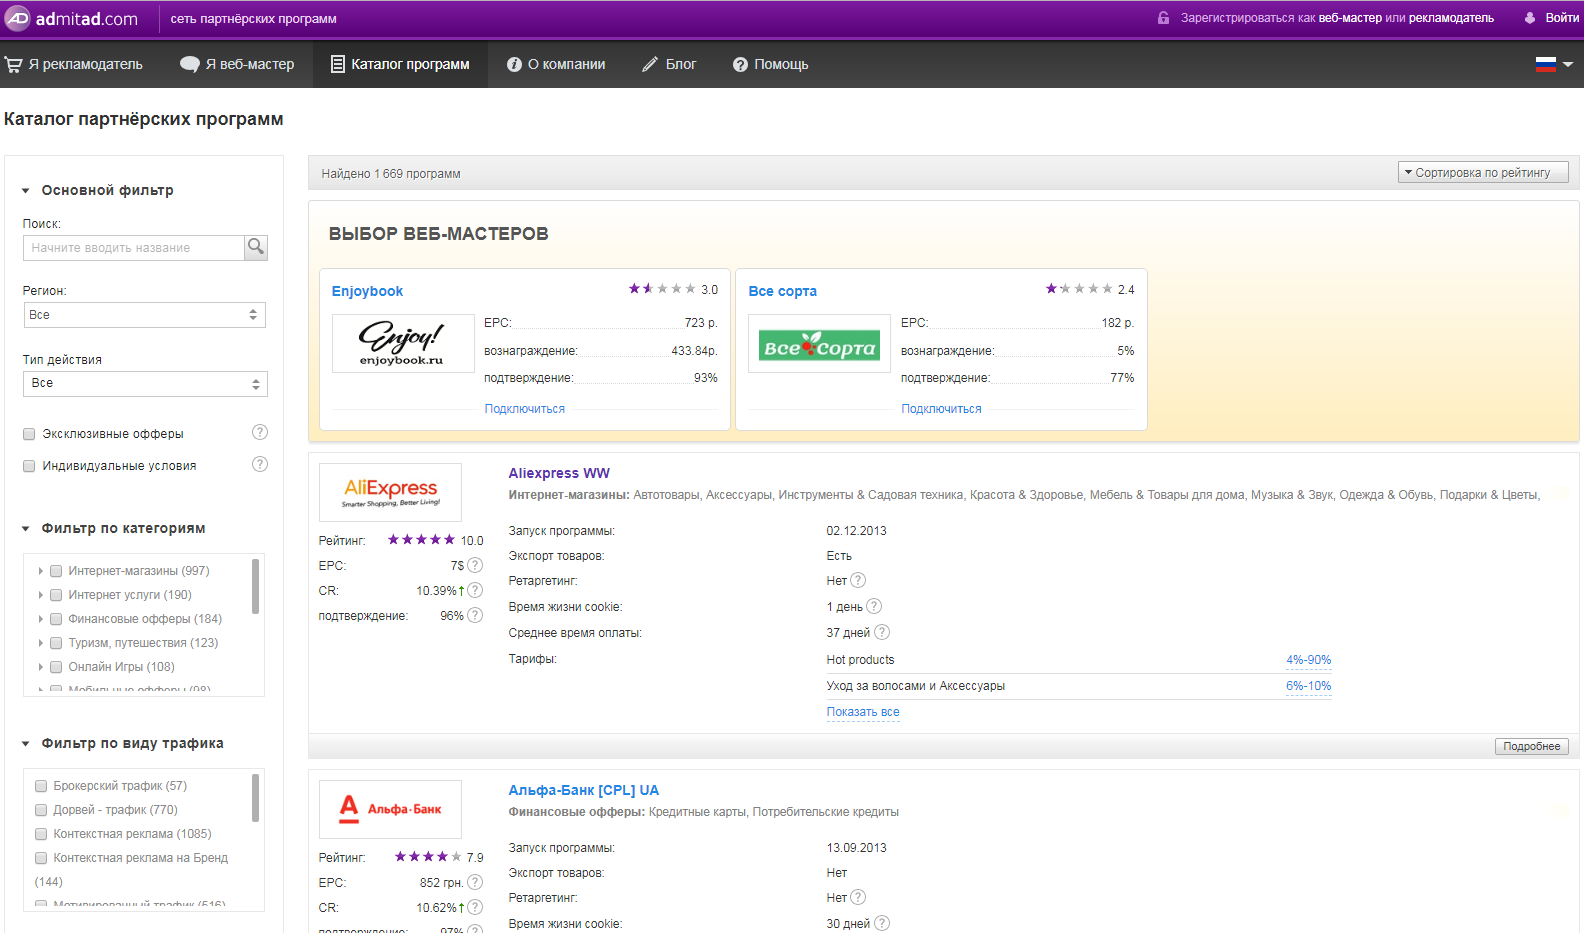Open Я веб-мастер menu
Image resolution: width=1584 pixels, height=933 pixels.
(x=237, y=64)
